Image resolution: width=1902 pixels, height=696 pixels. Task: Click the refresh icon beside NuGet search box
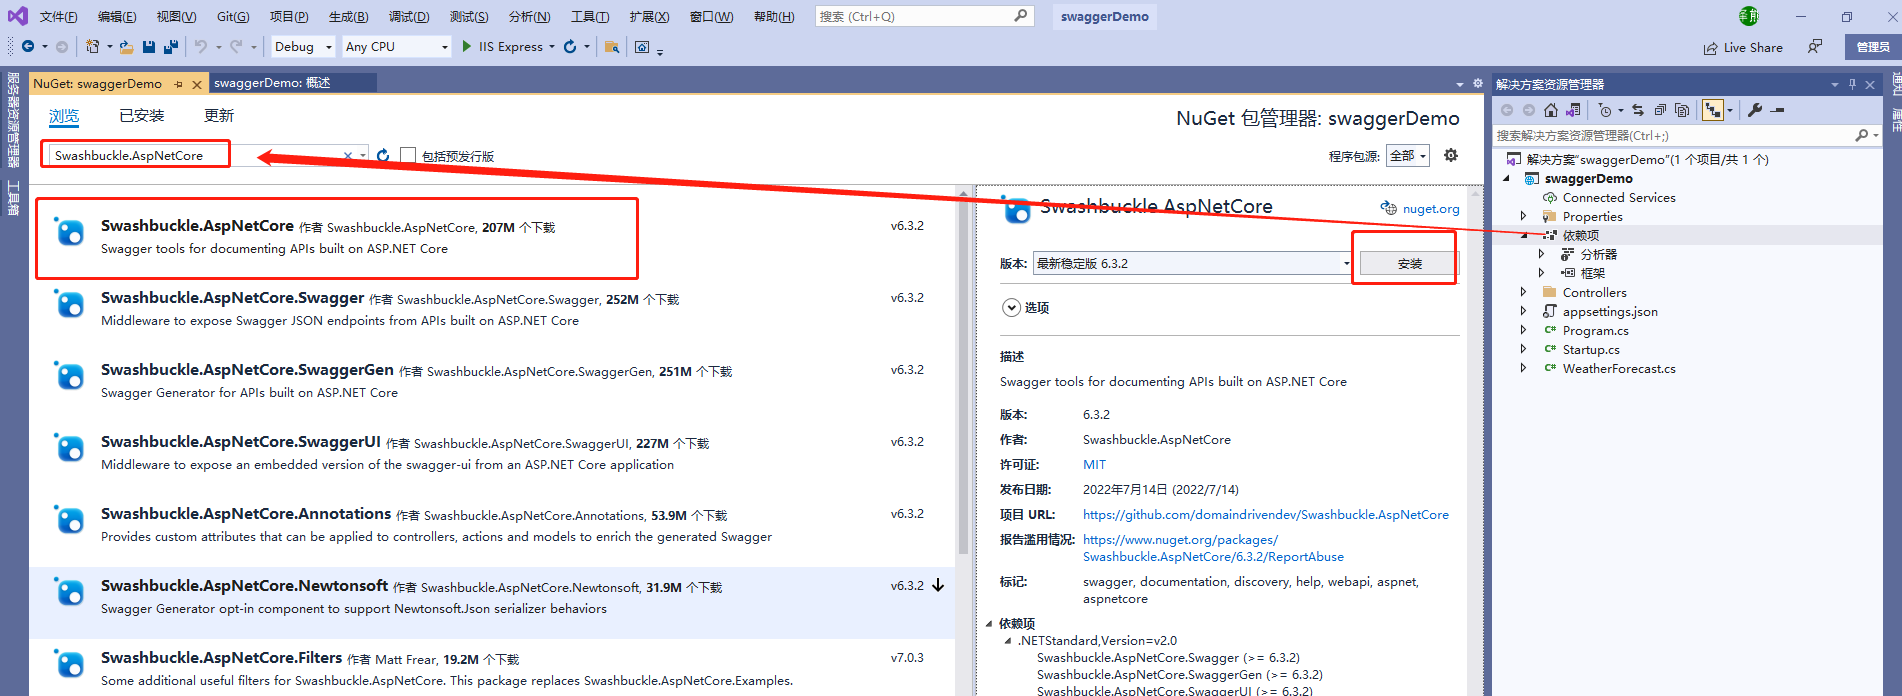tap(383, 155)
